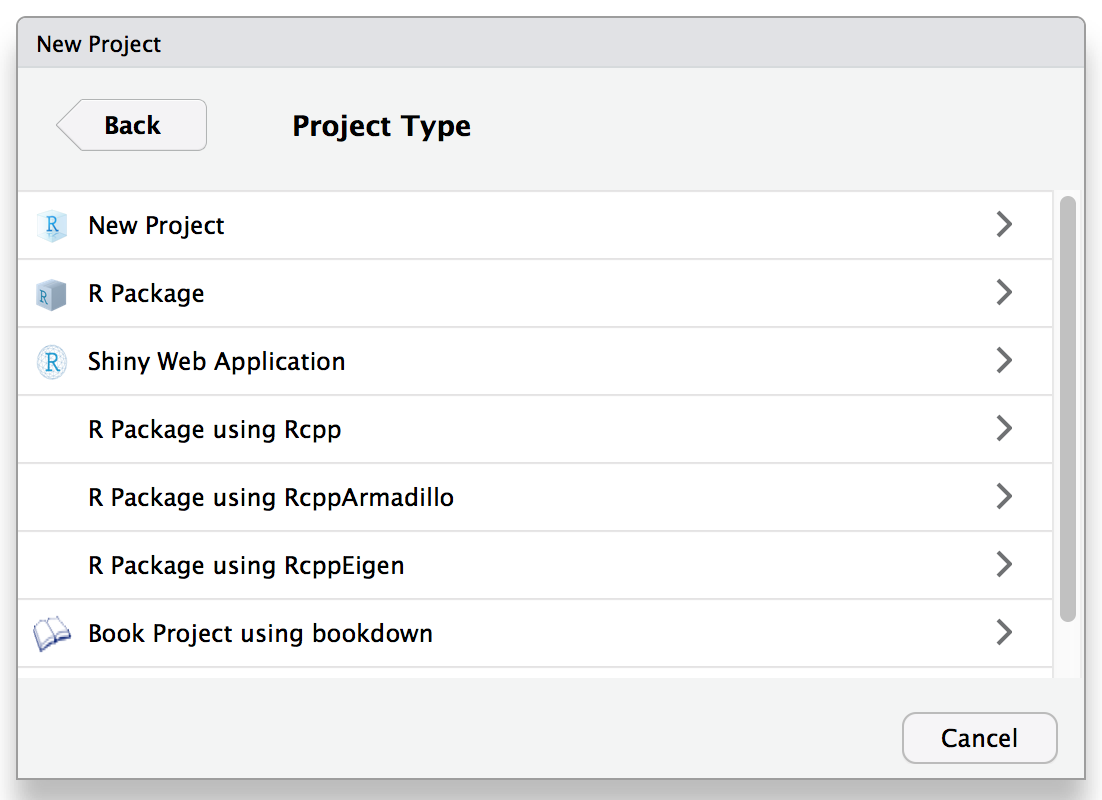The height and width of the screenshot is (800, 1102).
Task: Pick R Package using Rcpp text
Action: point(214,430)
